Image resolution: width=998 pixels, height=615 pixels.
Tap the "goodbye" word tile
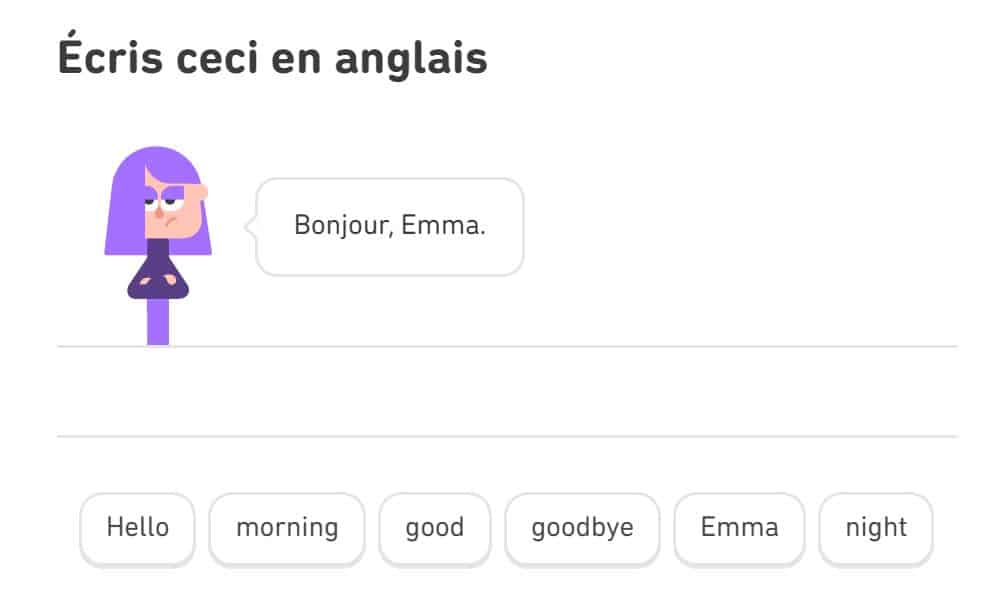coord(582,528)
